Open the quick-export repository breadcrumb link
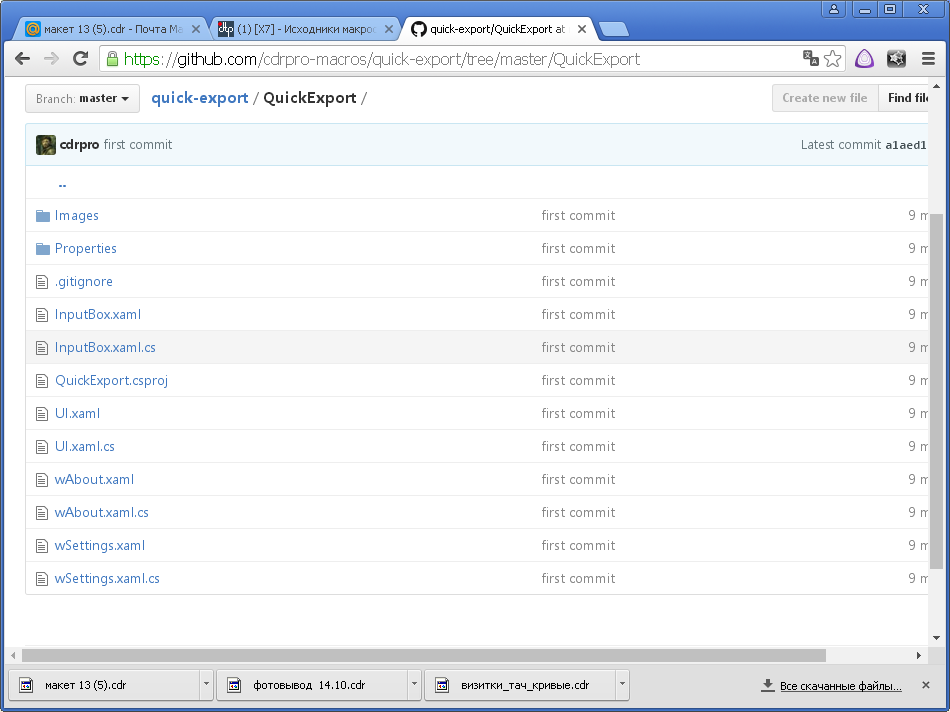 pos(199,98)
